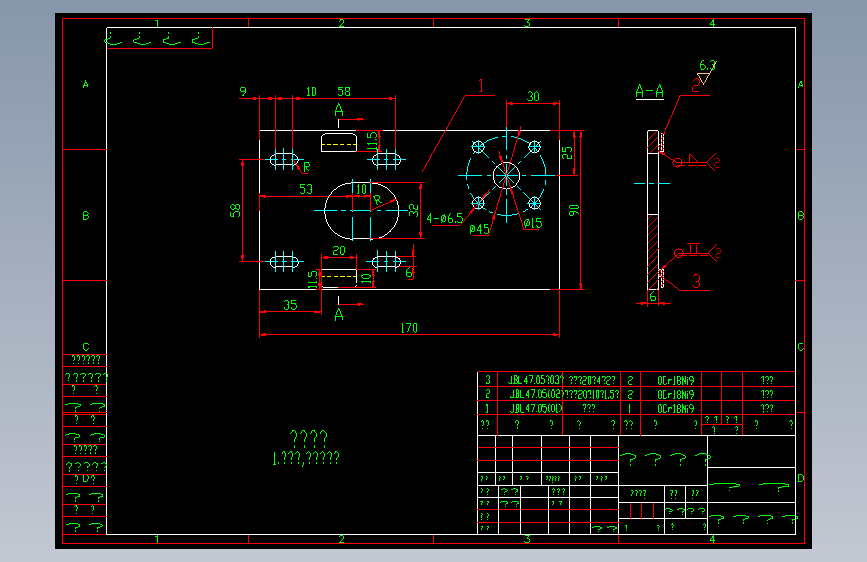Viewport: 867px width, 562px height.
Task: Select row 3 part number JBL47.05?03?
Action: click(536, 380)
